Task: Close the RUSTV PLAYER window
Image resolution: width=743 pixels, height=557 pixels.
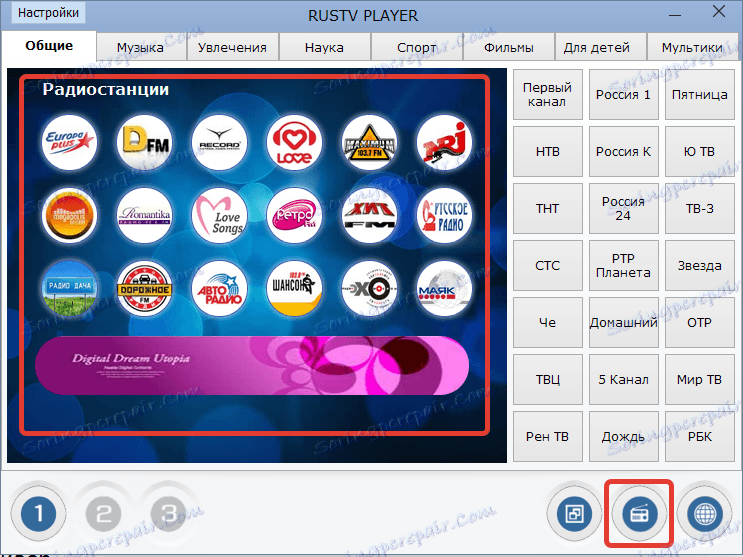Action: click(x=718, y=12)
